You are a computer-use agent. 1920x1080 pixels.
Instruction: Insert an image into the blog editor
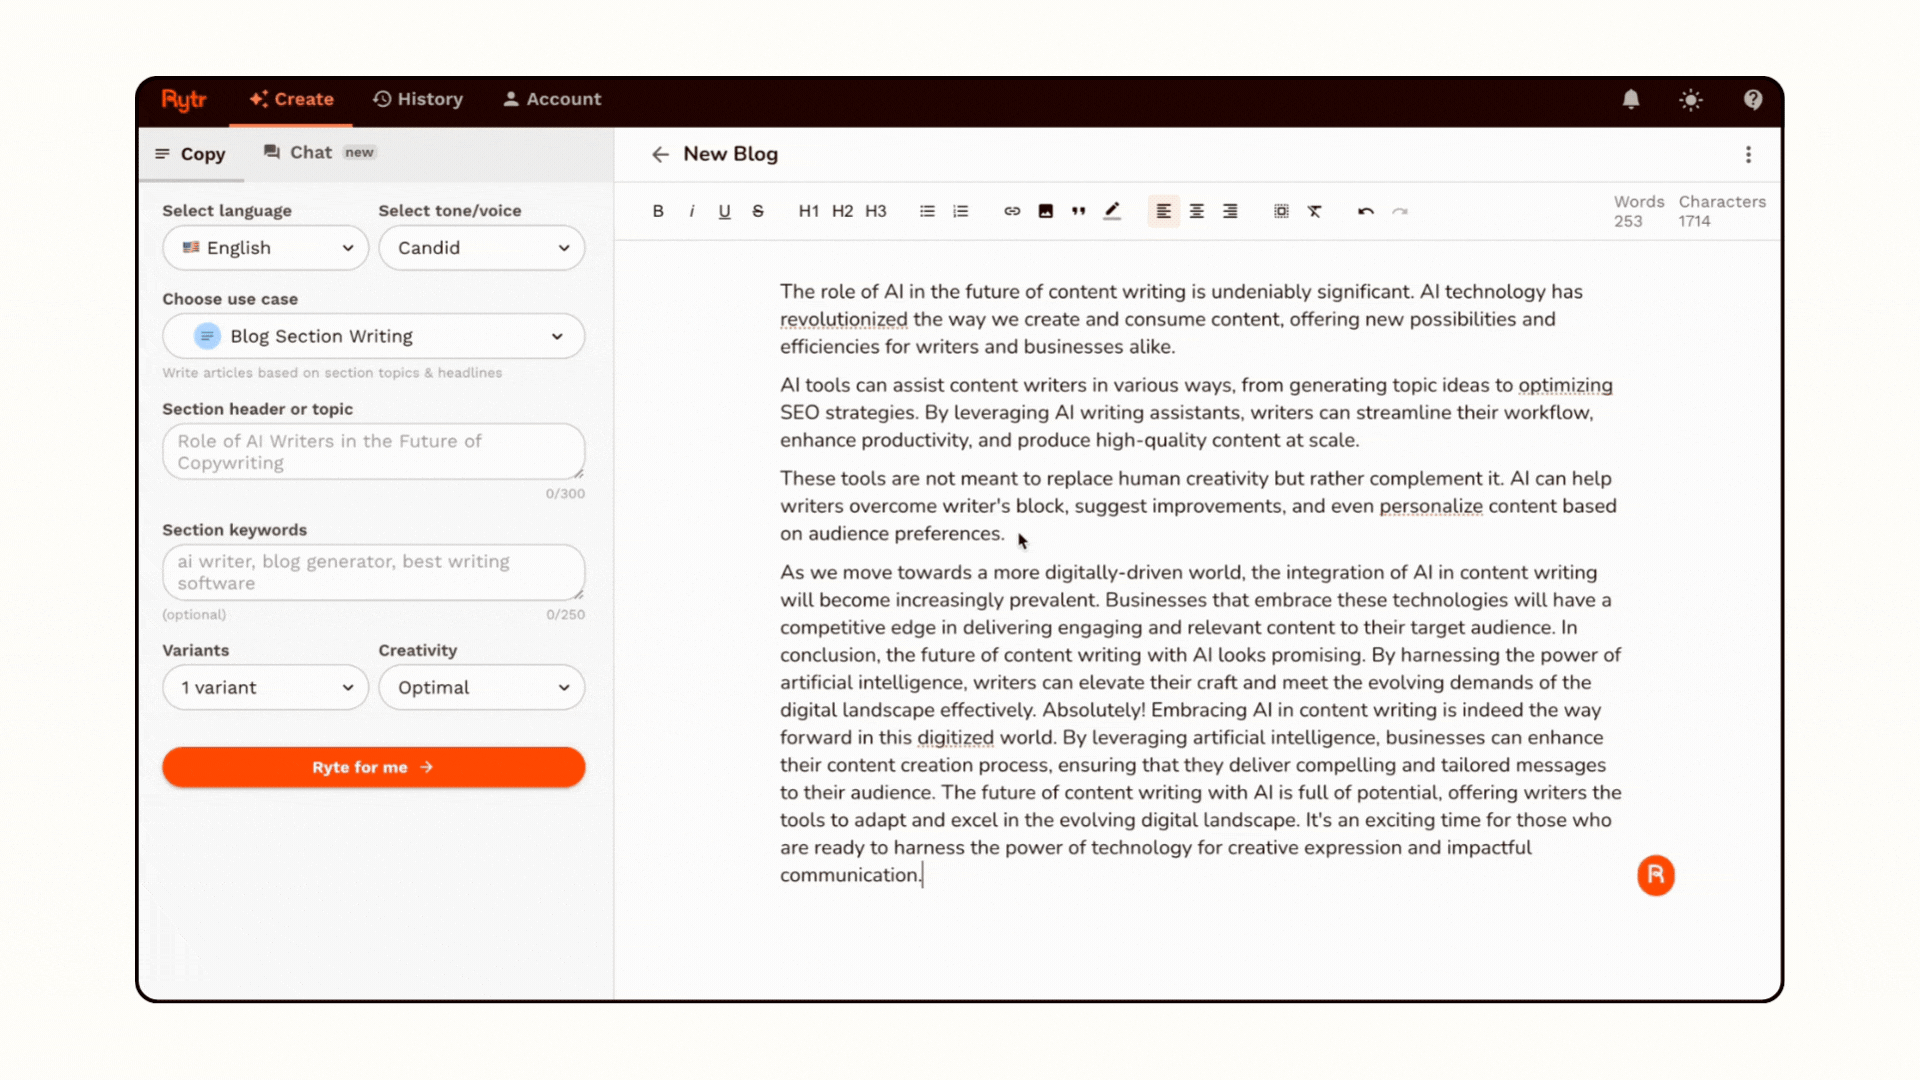pyautogui.click(x=1045, y=211)
